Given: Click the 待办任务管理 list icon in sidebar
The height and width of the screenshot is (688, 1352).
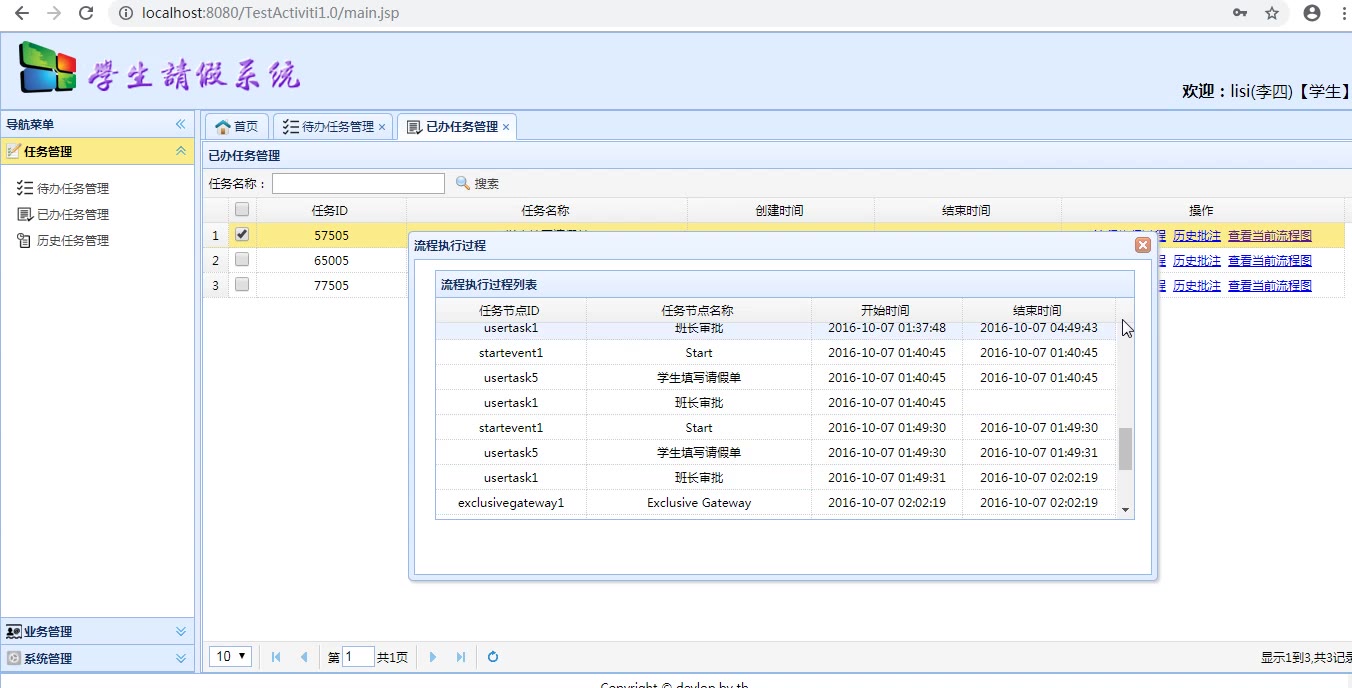Looking at the screenshot, I should tap(25, 188).
